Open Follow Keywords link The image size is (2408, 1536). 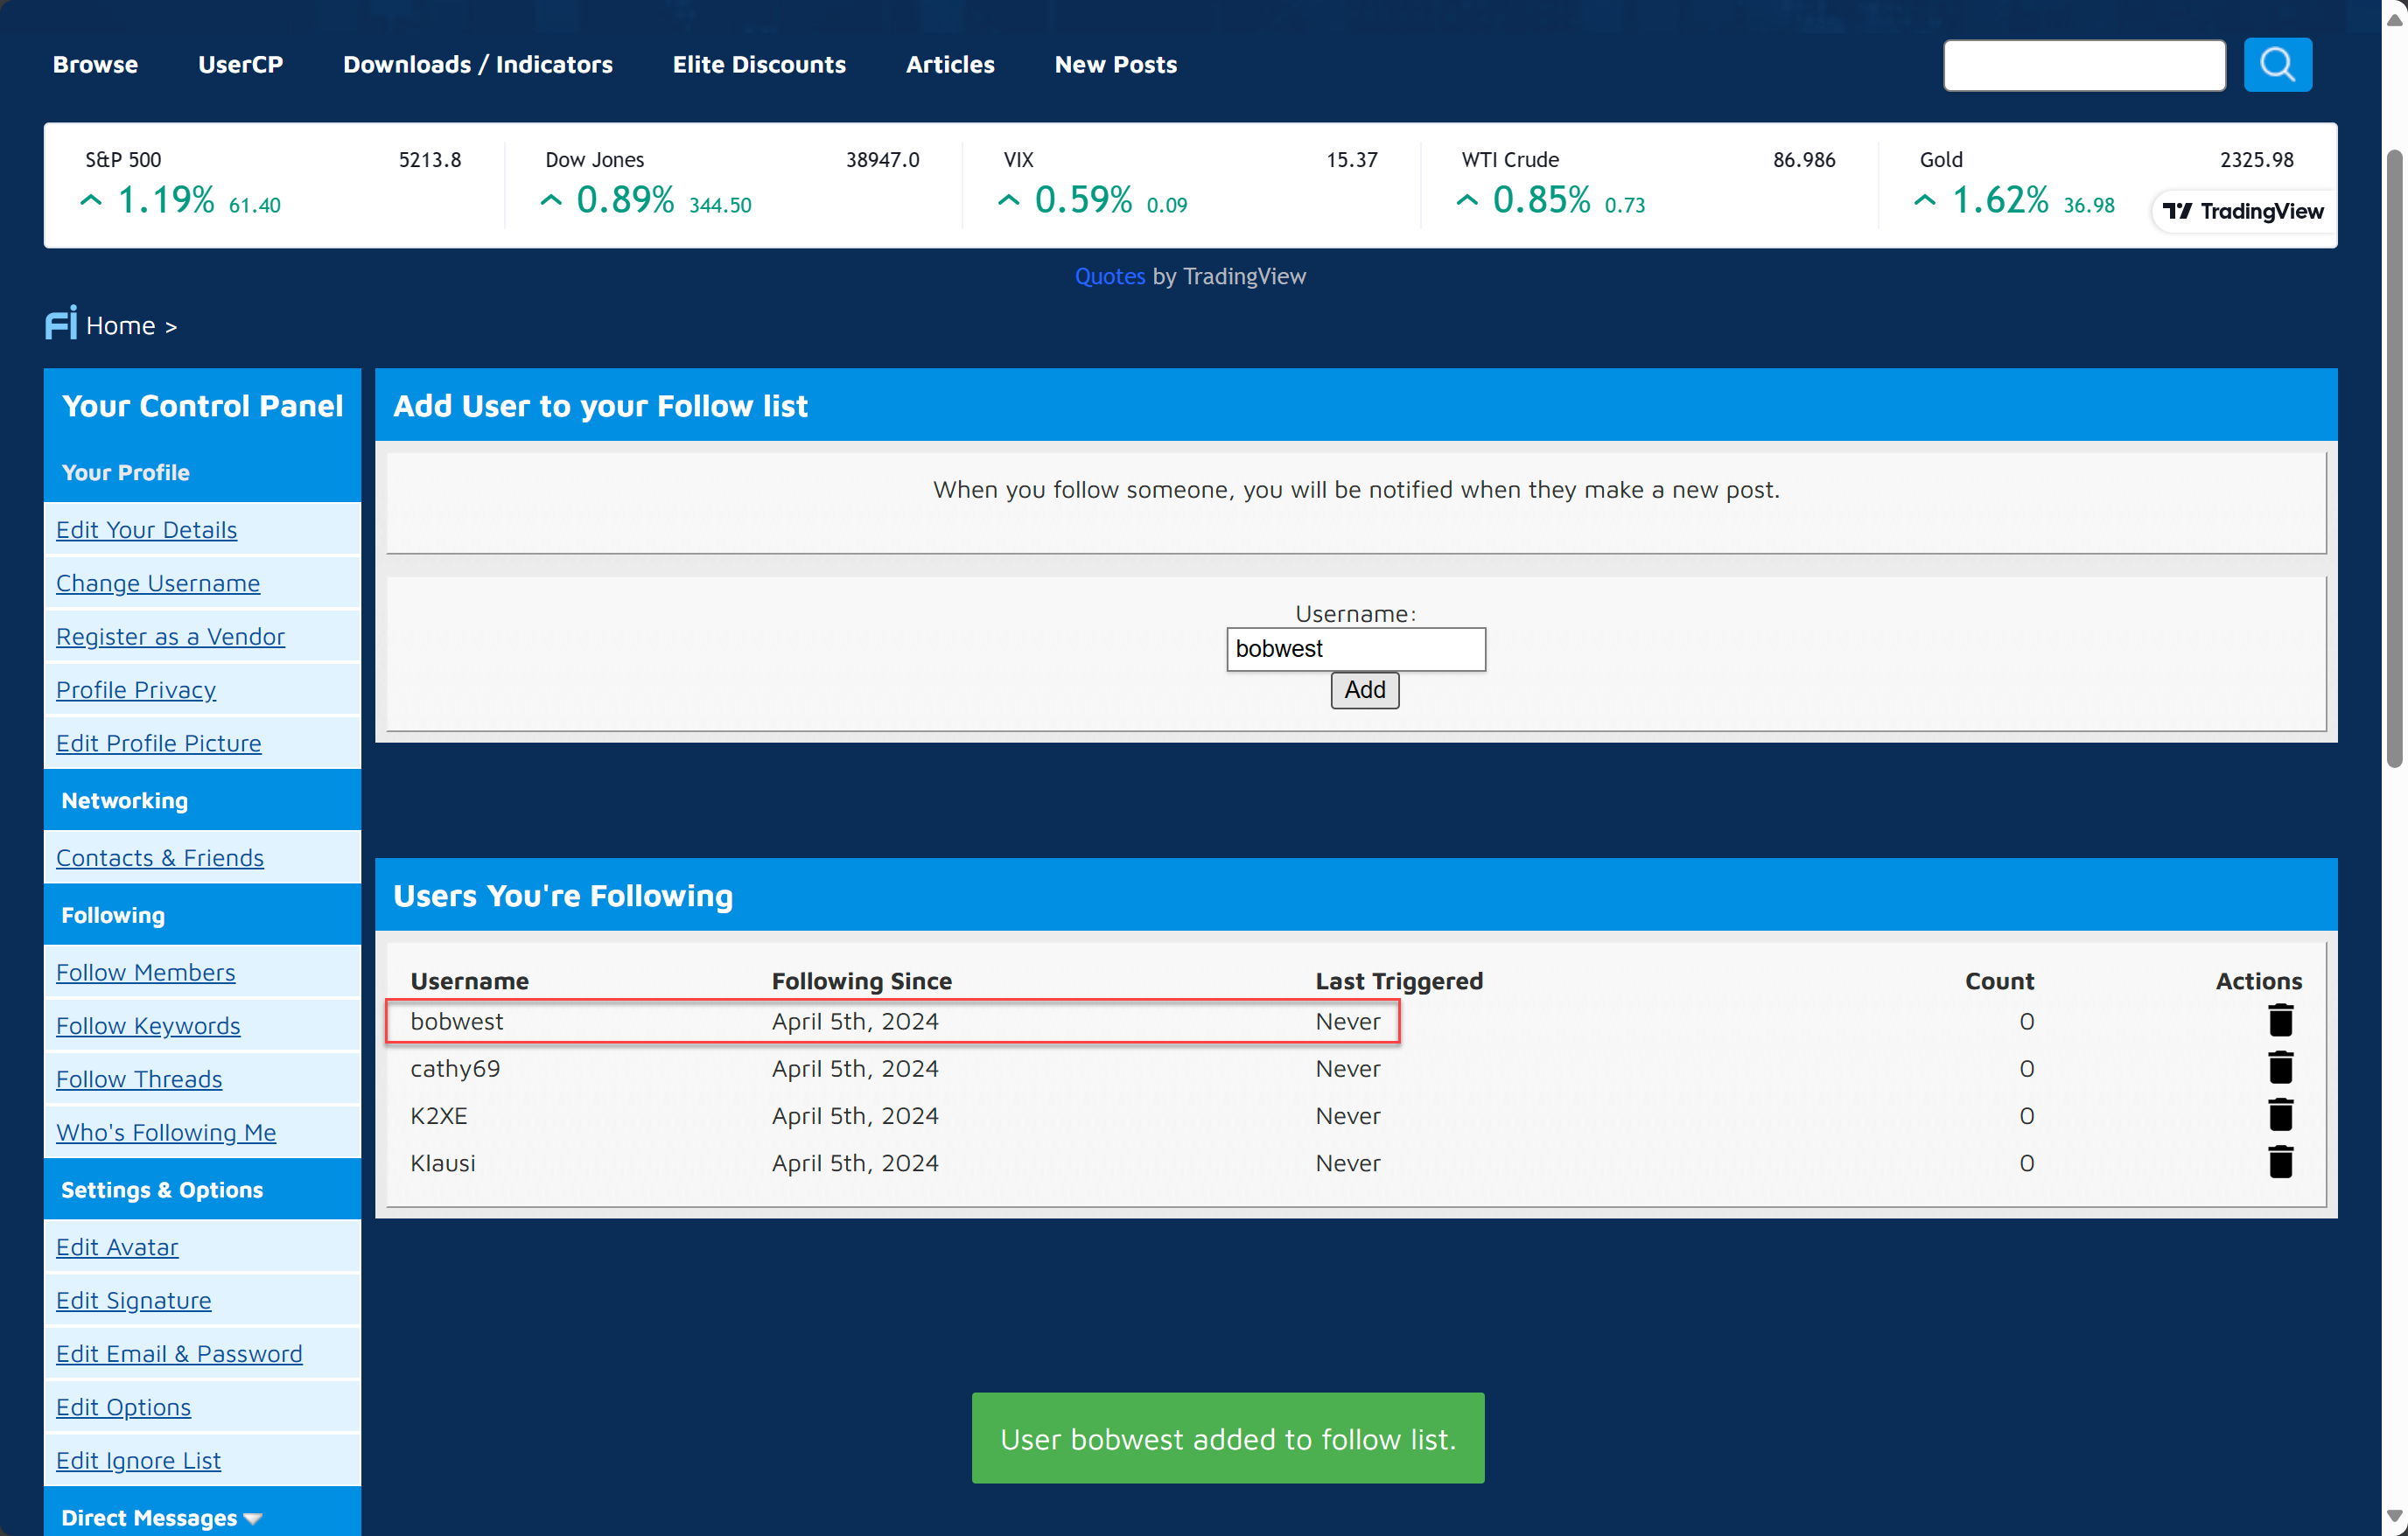click(x=148, y=1025)
